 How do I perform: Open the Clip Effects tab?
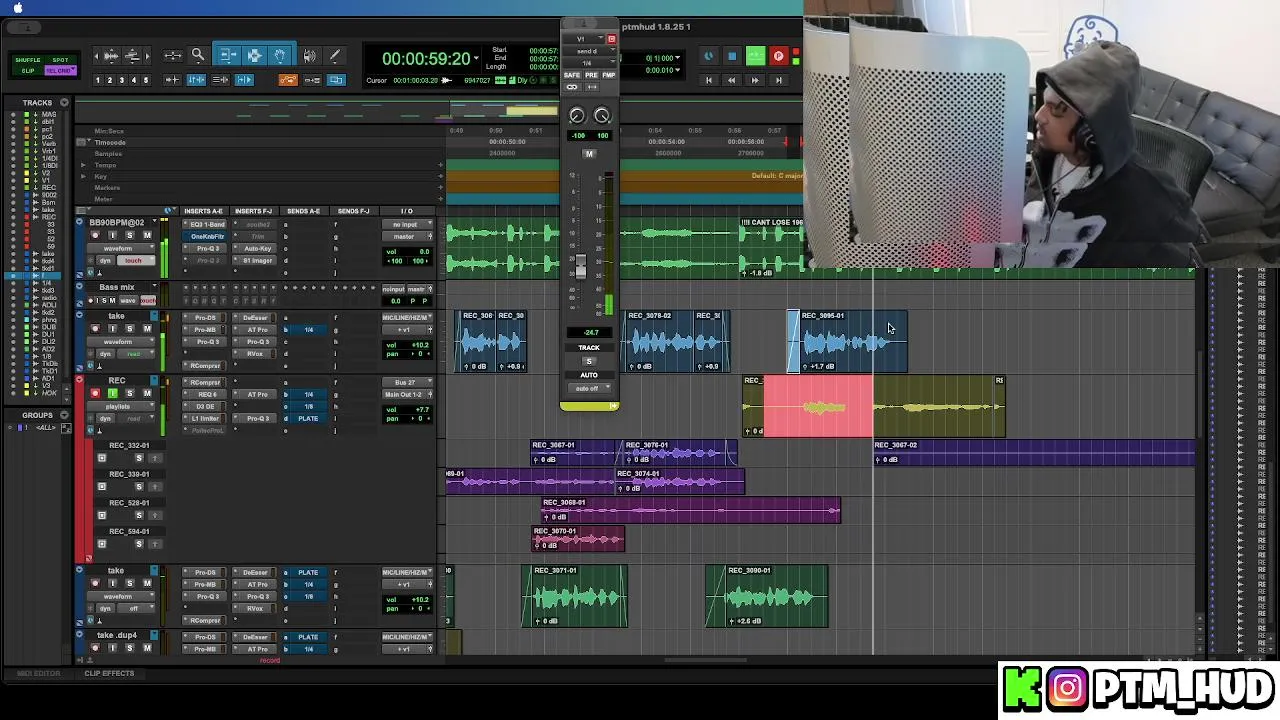(109, 673)
